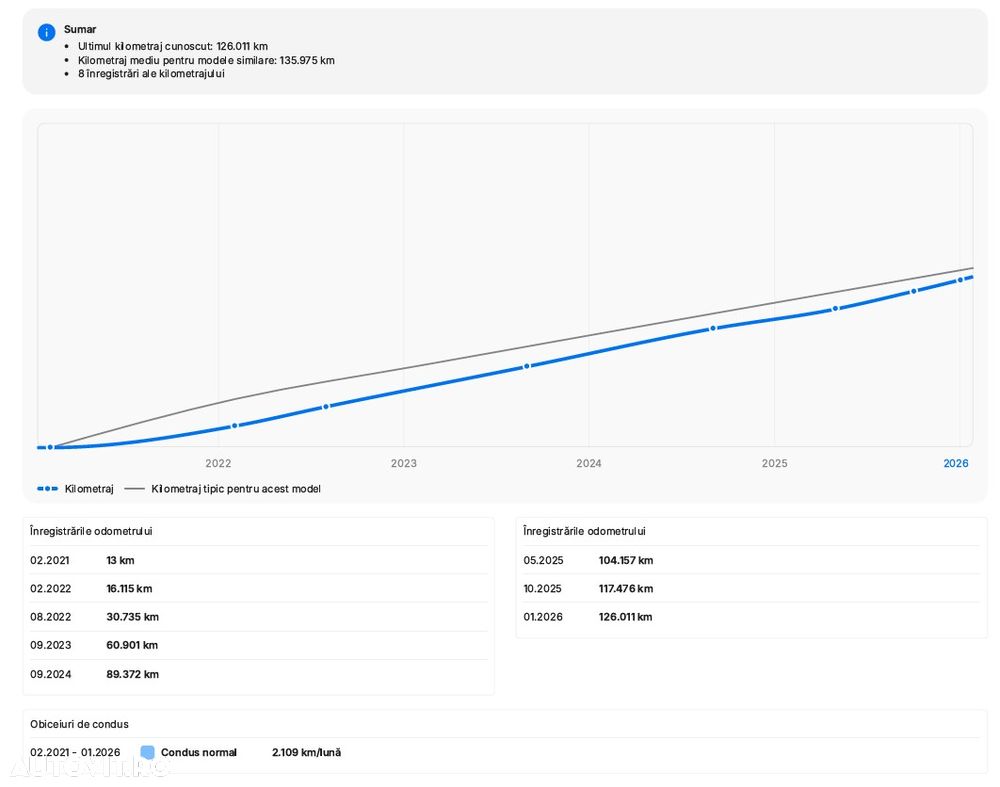The width and height of the screenshot is (1000, 787).
Task: Select 'Ultimul kilometraj cunoscut: 126.011 km' line
Action: pos(173,46)
